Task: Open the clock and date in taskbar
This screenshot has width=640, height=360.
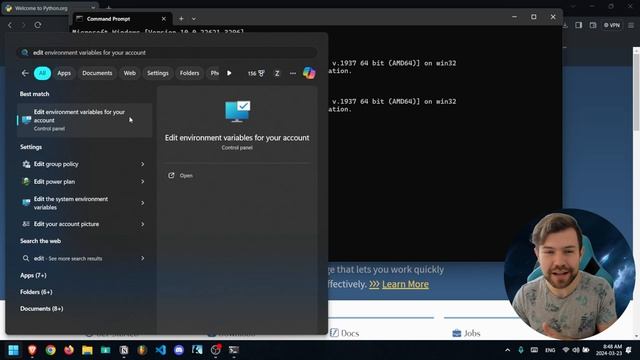Action: click(x=609, y=350)
